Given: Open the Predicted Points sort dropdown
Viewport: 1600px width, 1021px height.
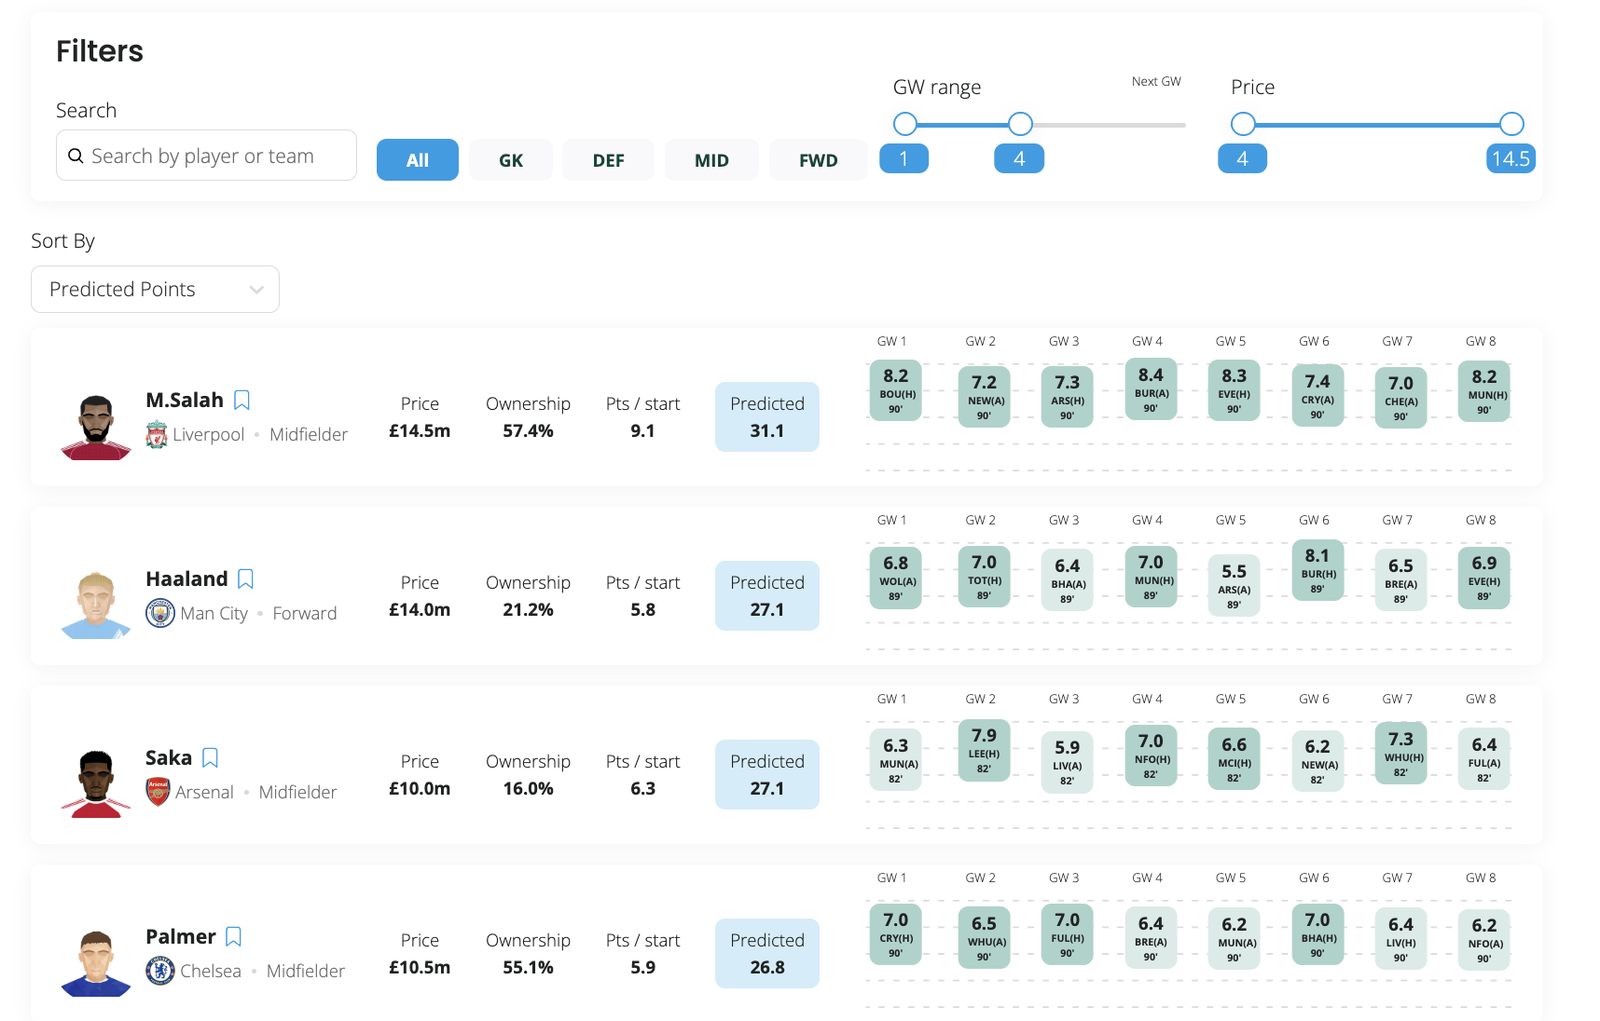Looking at the screenshot, I should point(155,289).
